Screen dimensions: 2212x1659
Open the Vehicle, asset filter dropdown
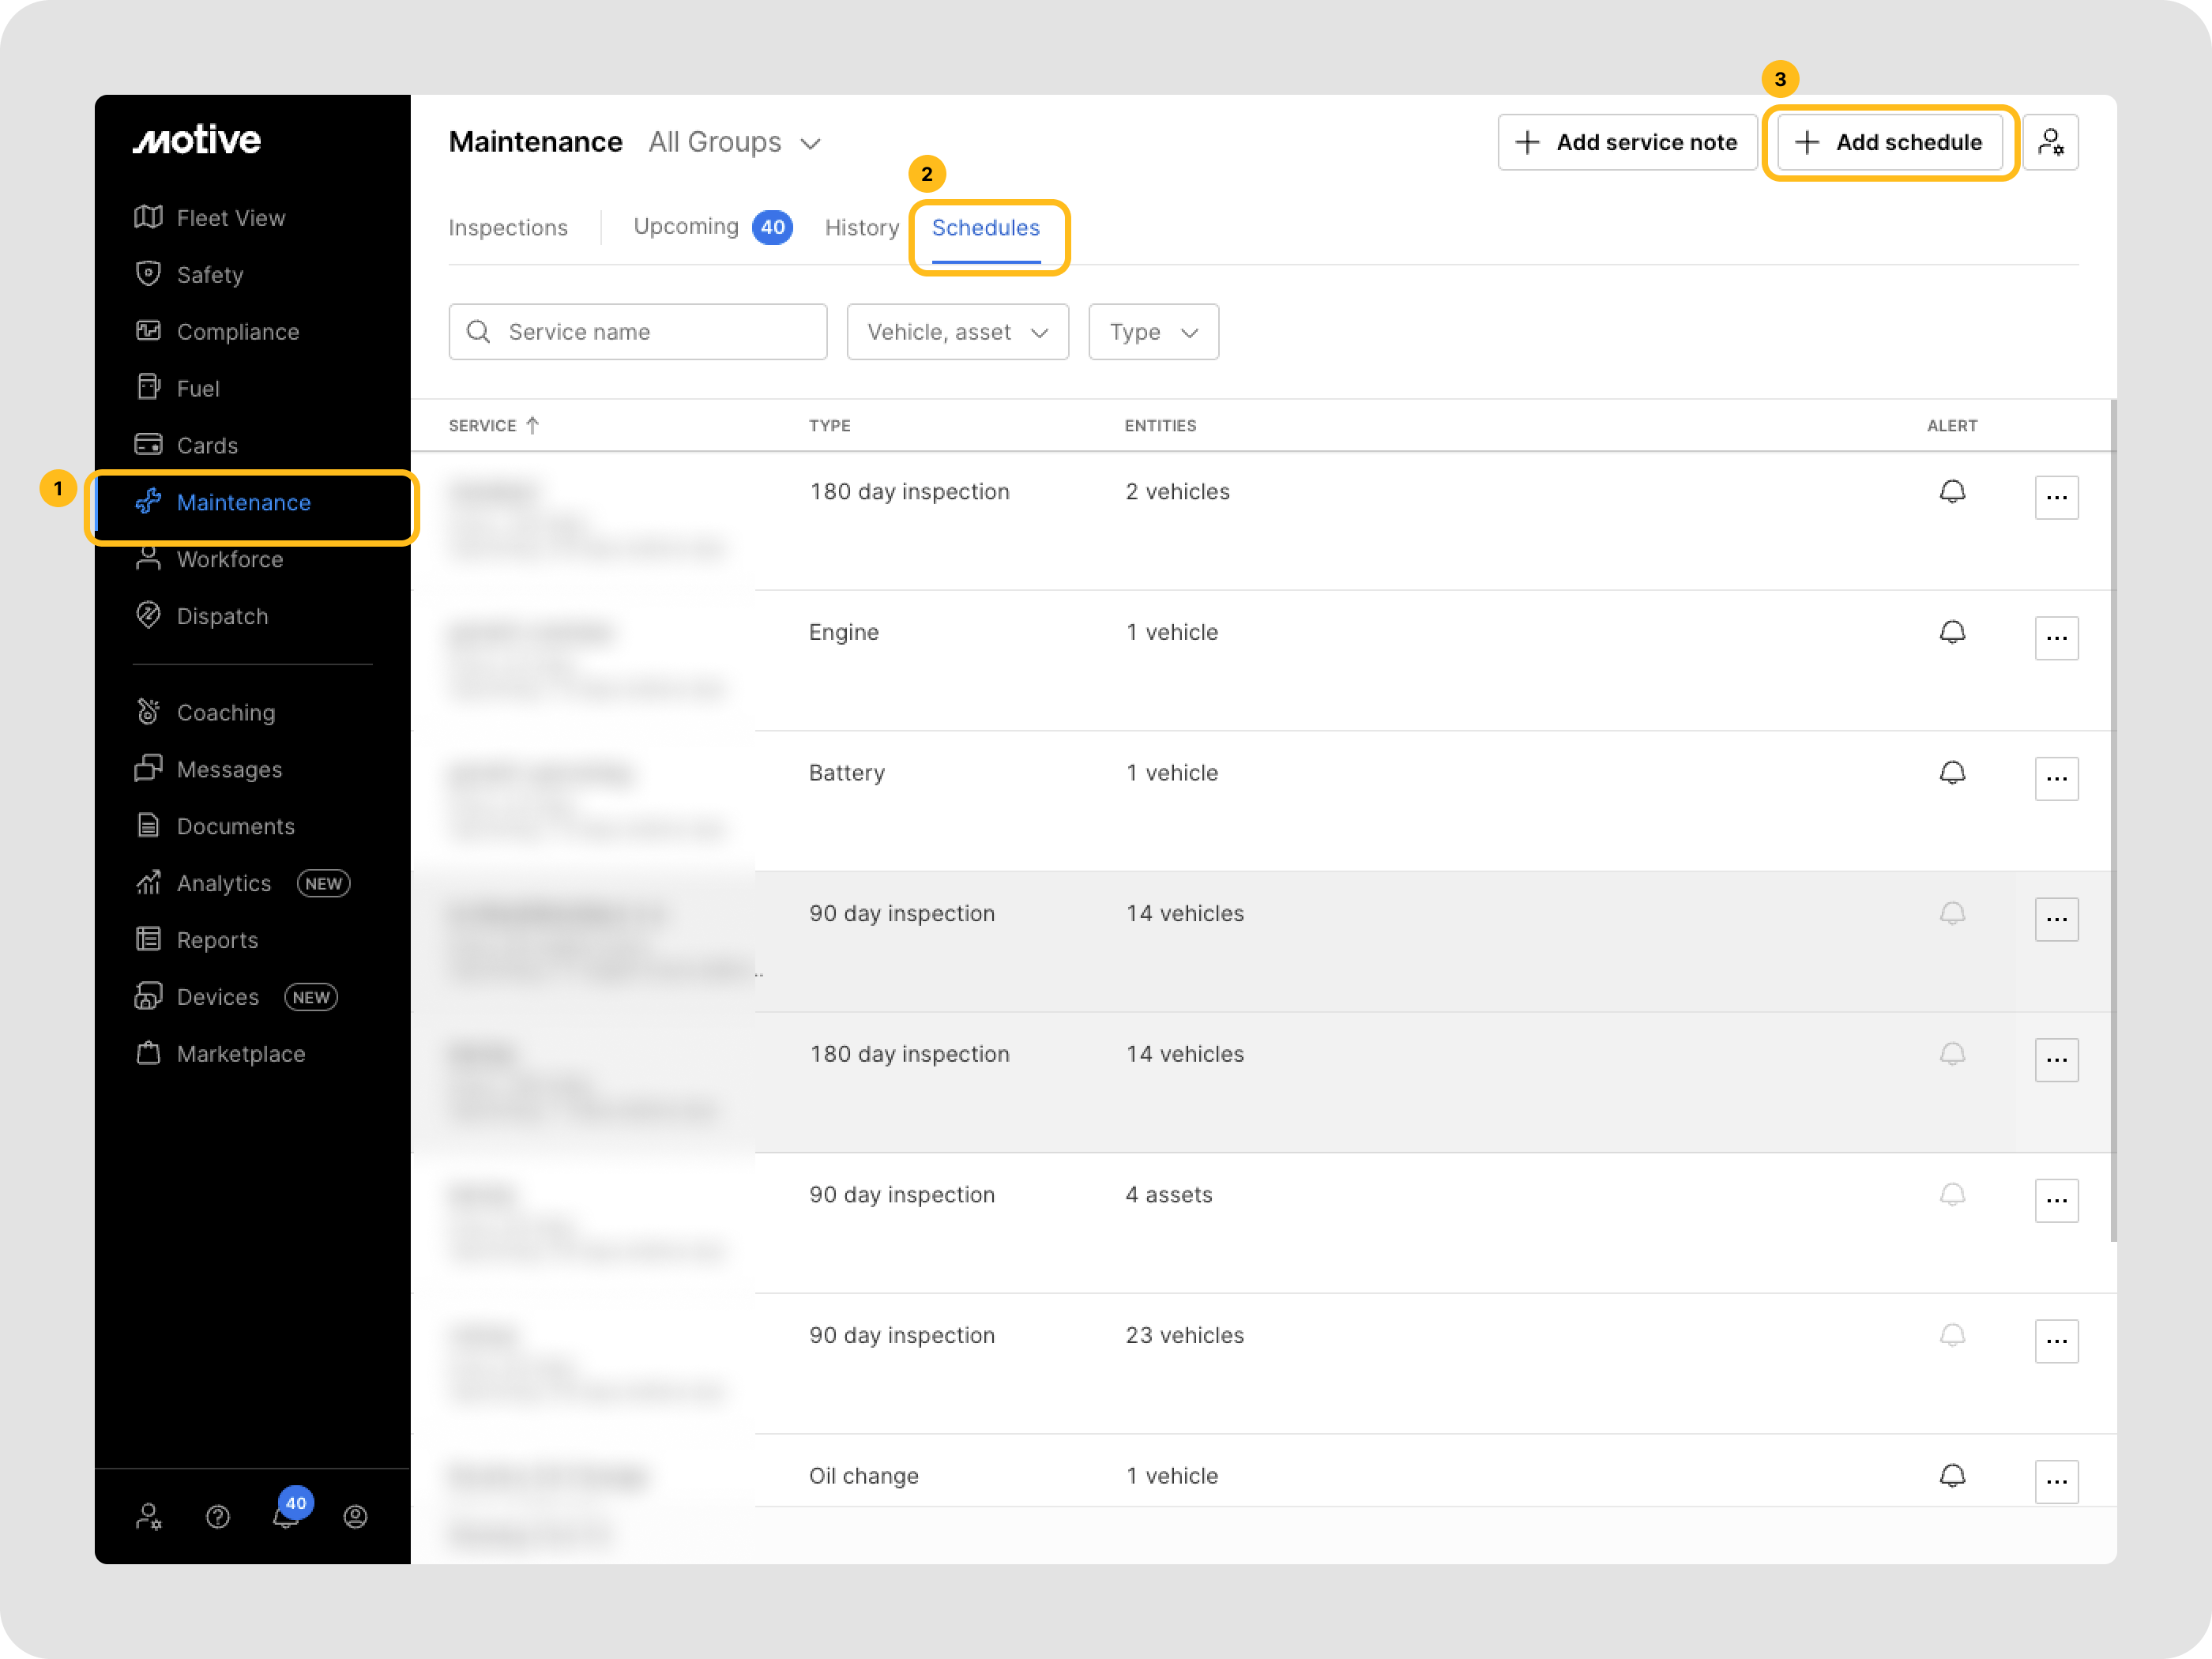coord(957,333)
